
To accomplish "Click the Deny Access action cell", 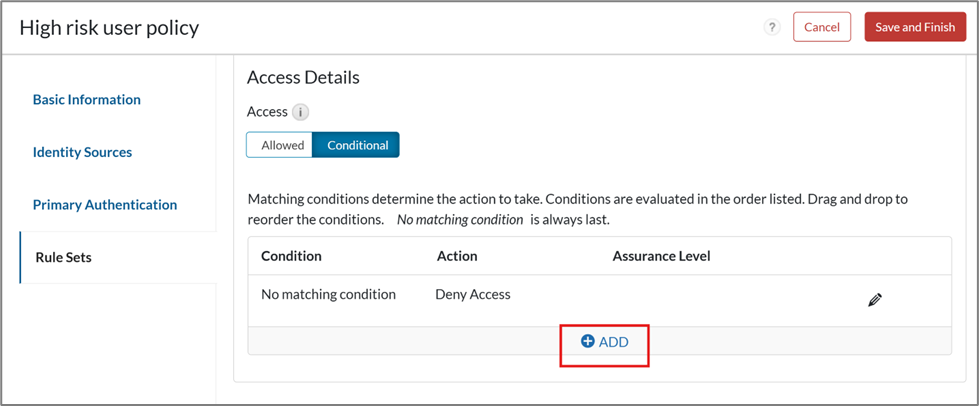I will tap(473, 295).
